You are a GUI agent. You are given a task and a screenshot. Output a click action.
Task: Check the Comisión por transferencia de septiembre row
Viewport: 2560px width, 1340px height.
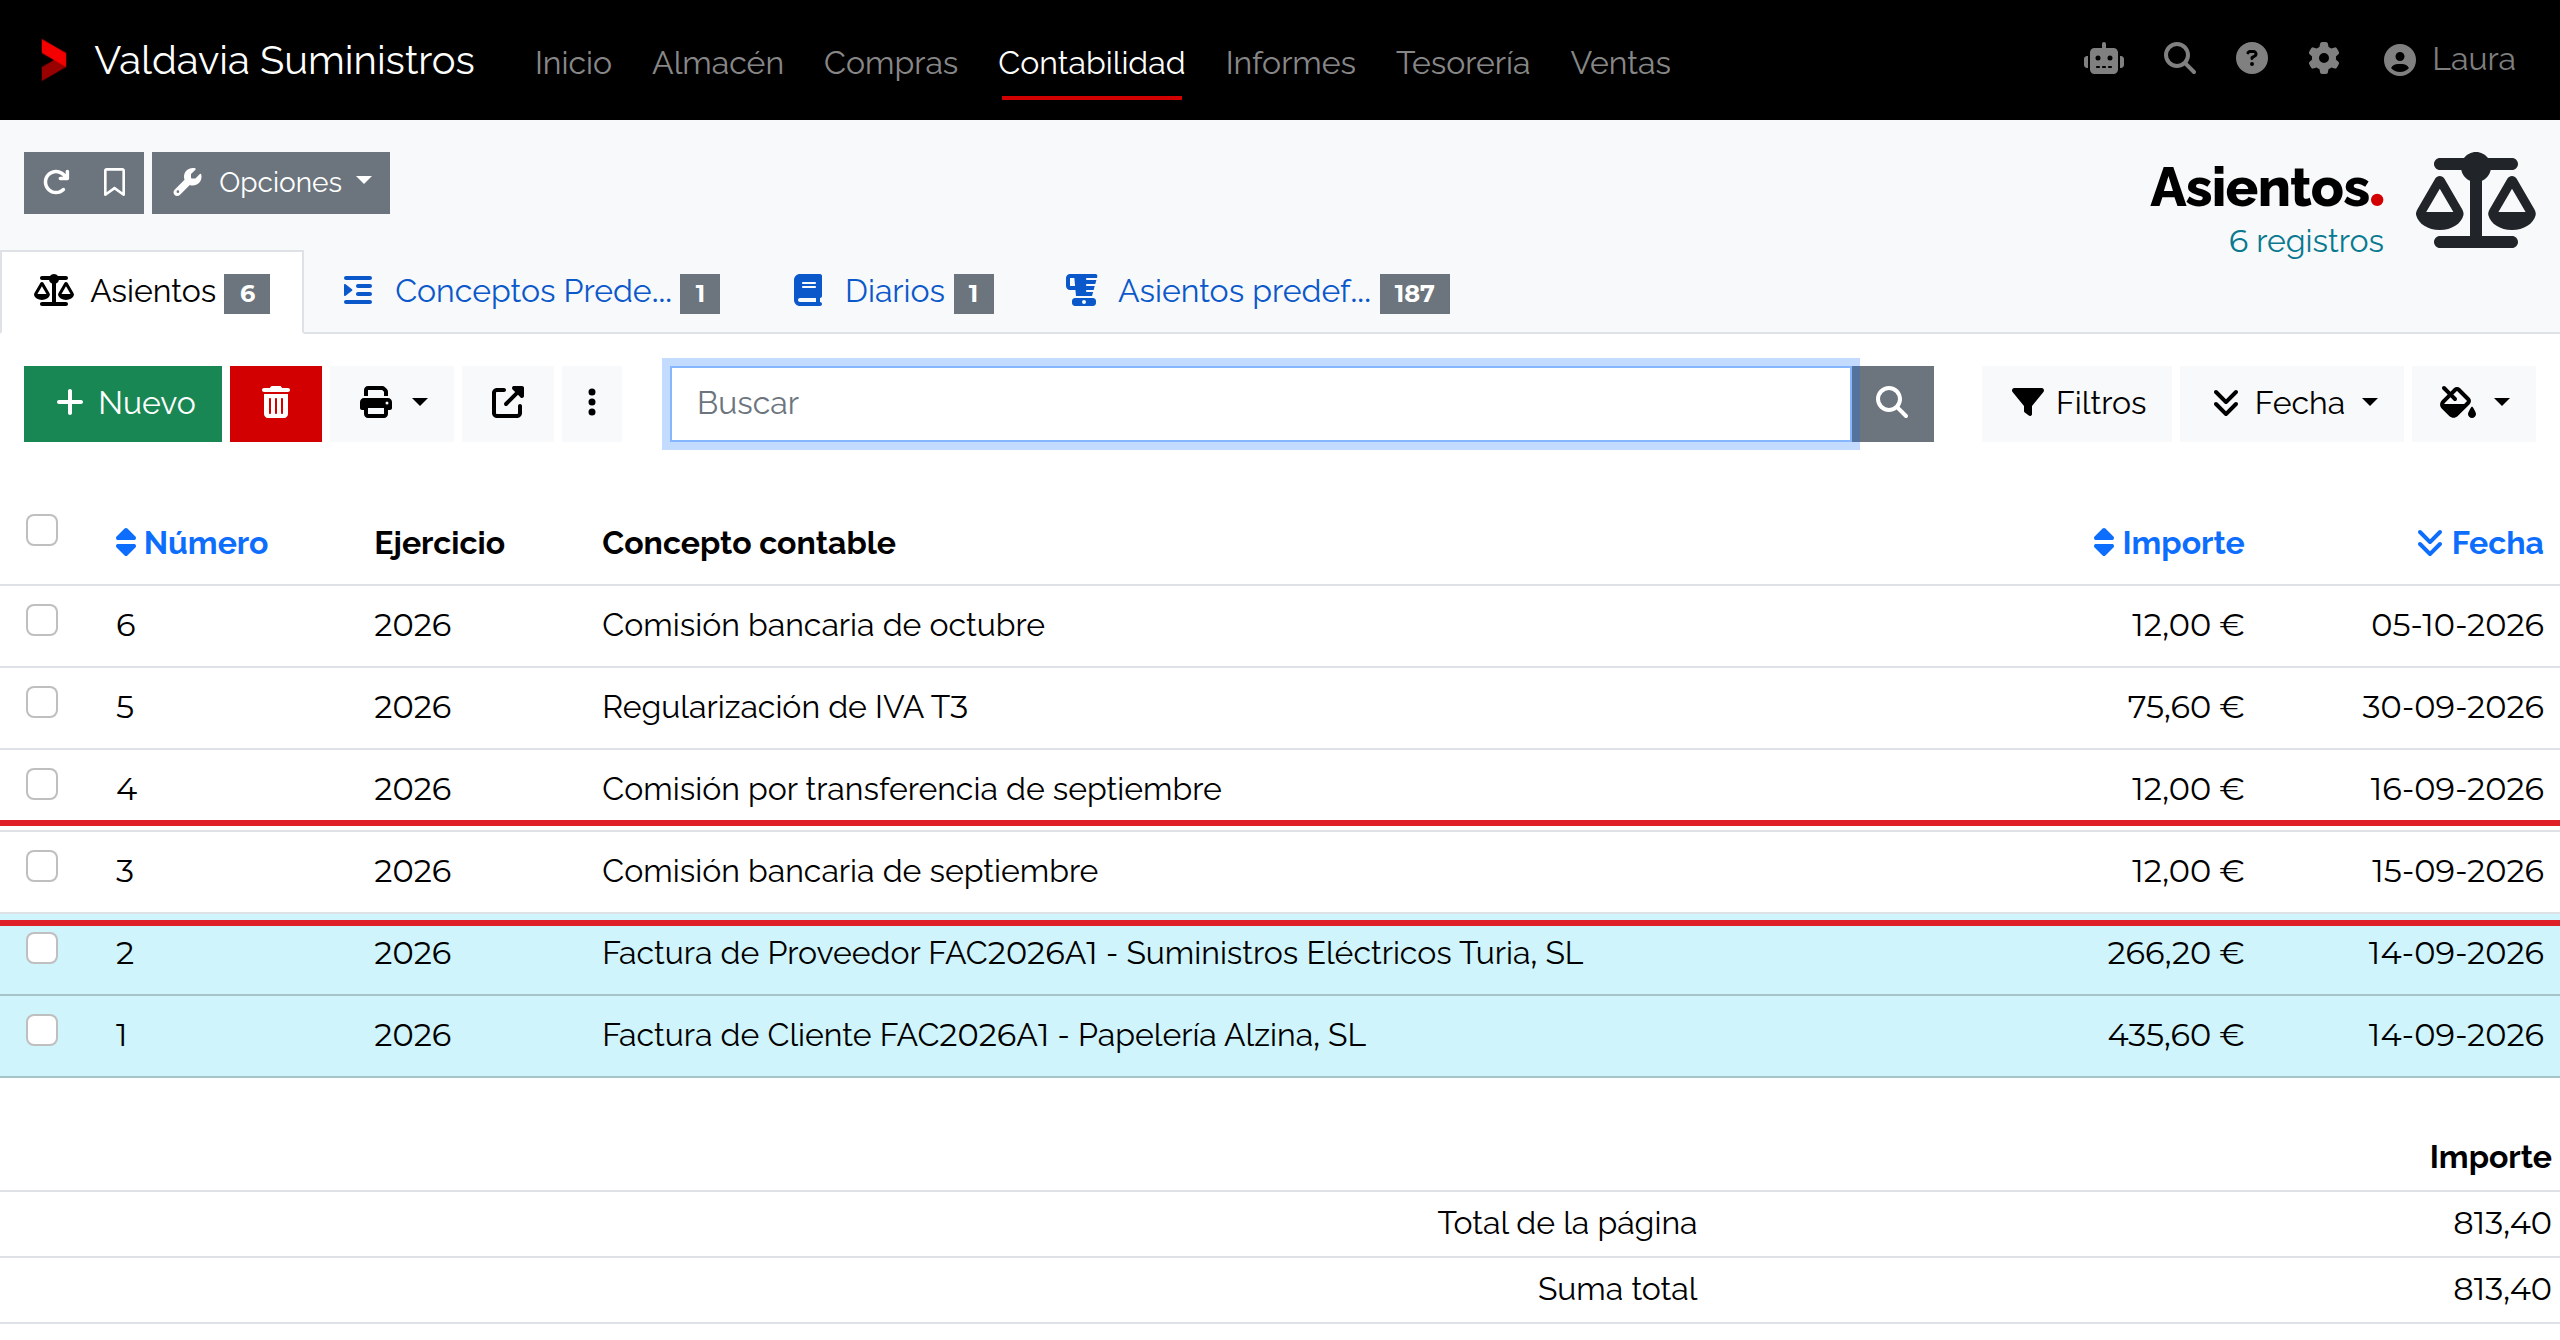click(42, 784)
